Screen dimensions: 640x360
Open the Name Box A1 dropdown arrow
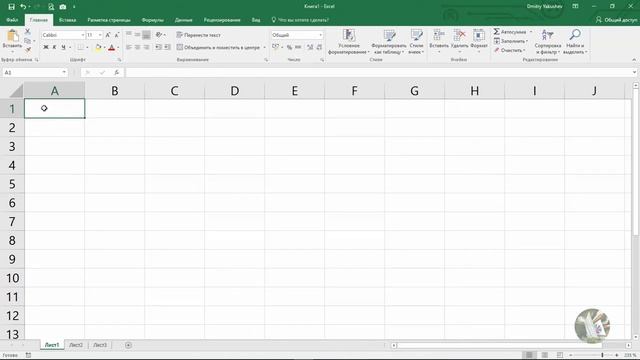[64, 72]
